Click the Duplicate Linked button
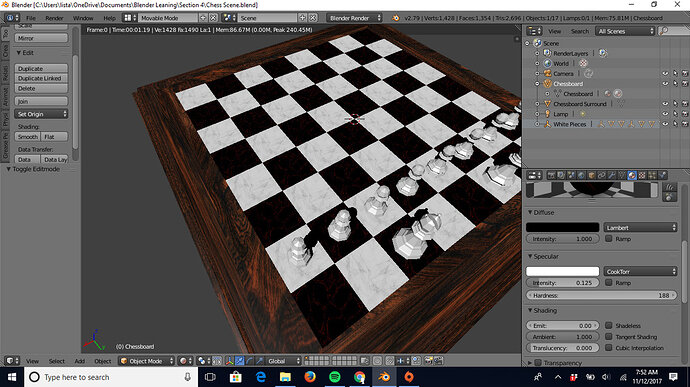Image resolution: width=690 pixels, height=387 pixels. [41, 78]
